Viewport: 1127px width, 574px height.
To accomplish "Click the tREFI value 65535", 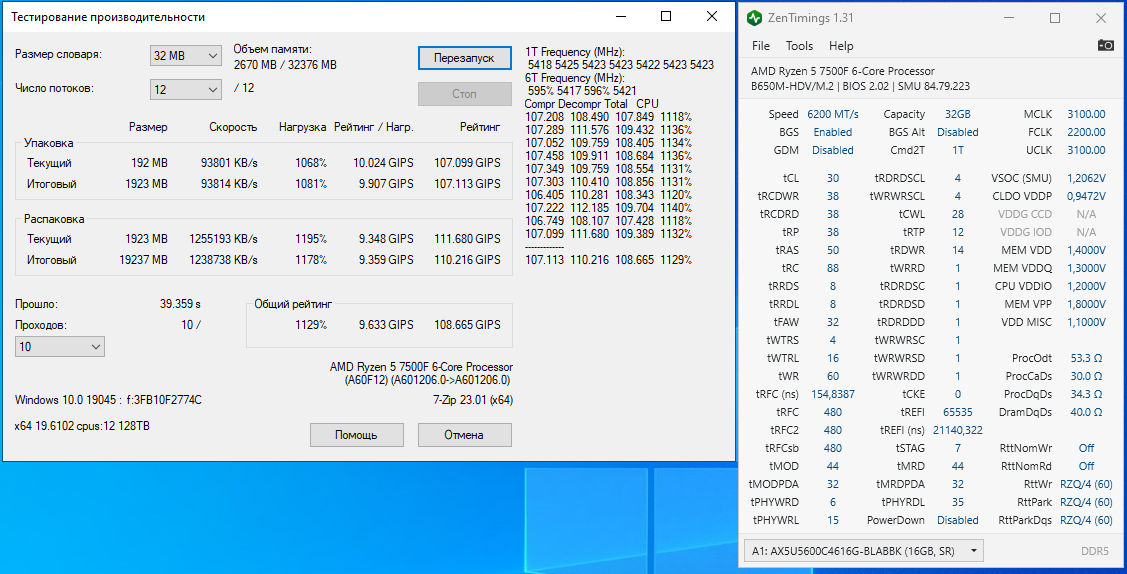I will (x=958, y=412).
